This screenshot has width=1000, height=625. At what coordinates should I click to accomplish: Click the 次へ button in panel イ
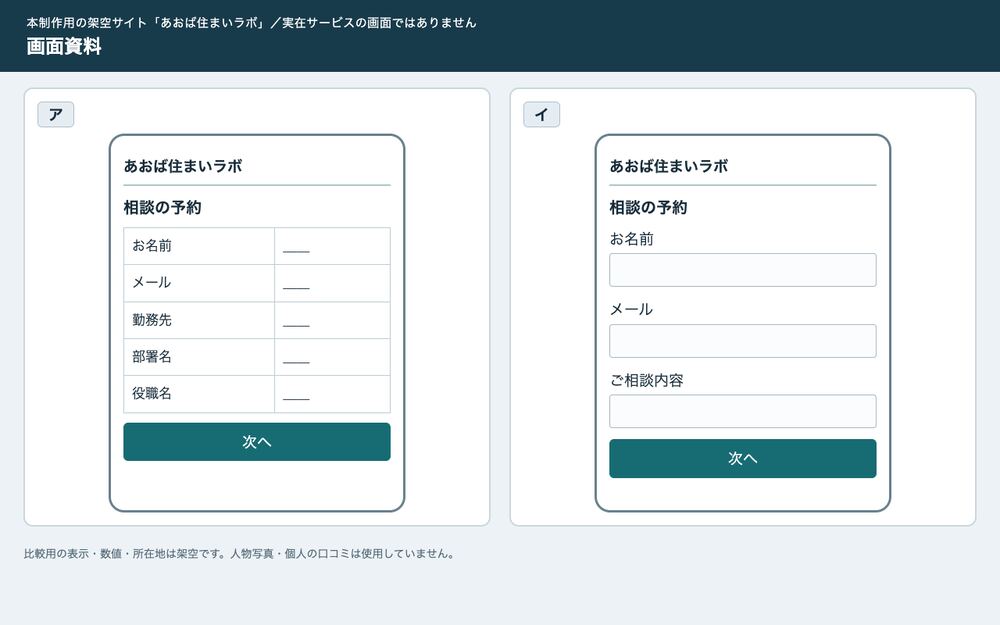tap(742, 458)
